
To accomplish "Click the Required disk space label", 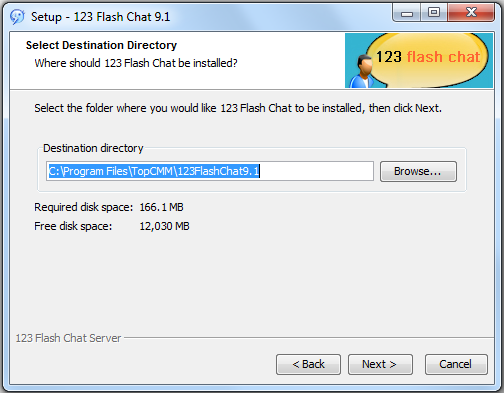I will (83, 207).
